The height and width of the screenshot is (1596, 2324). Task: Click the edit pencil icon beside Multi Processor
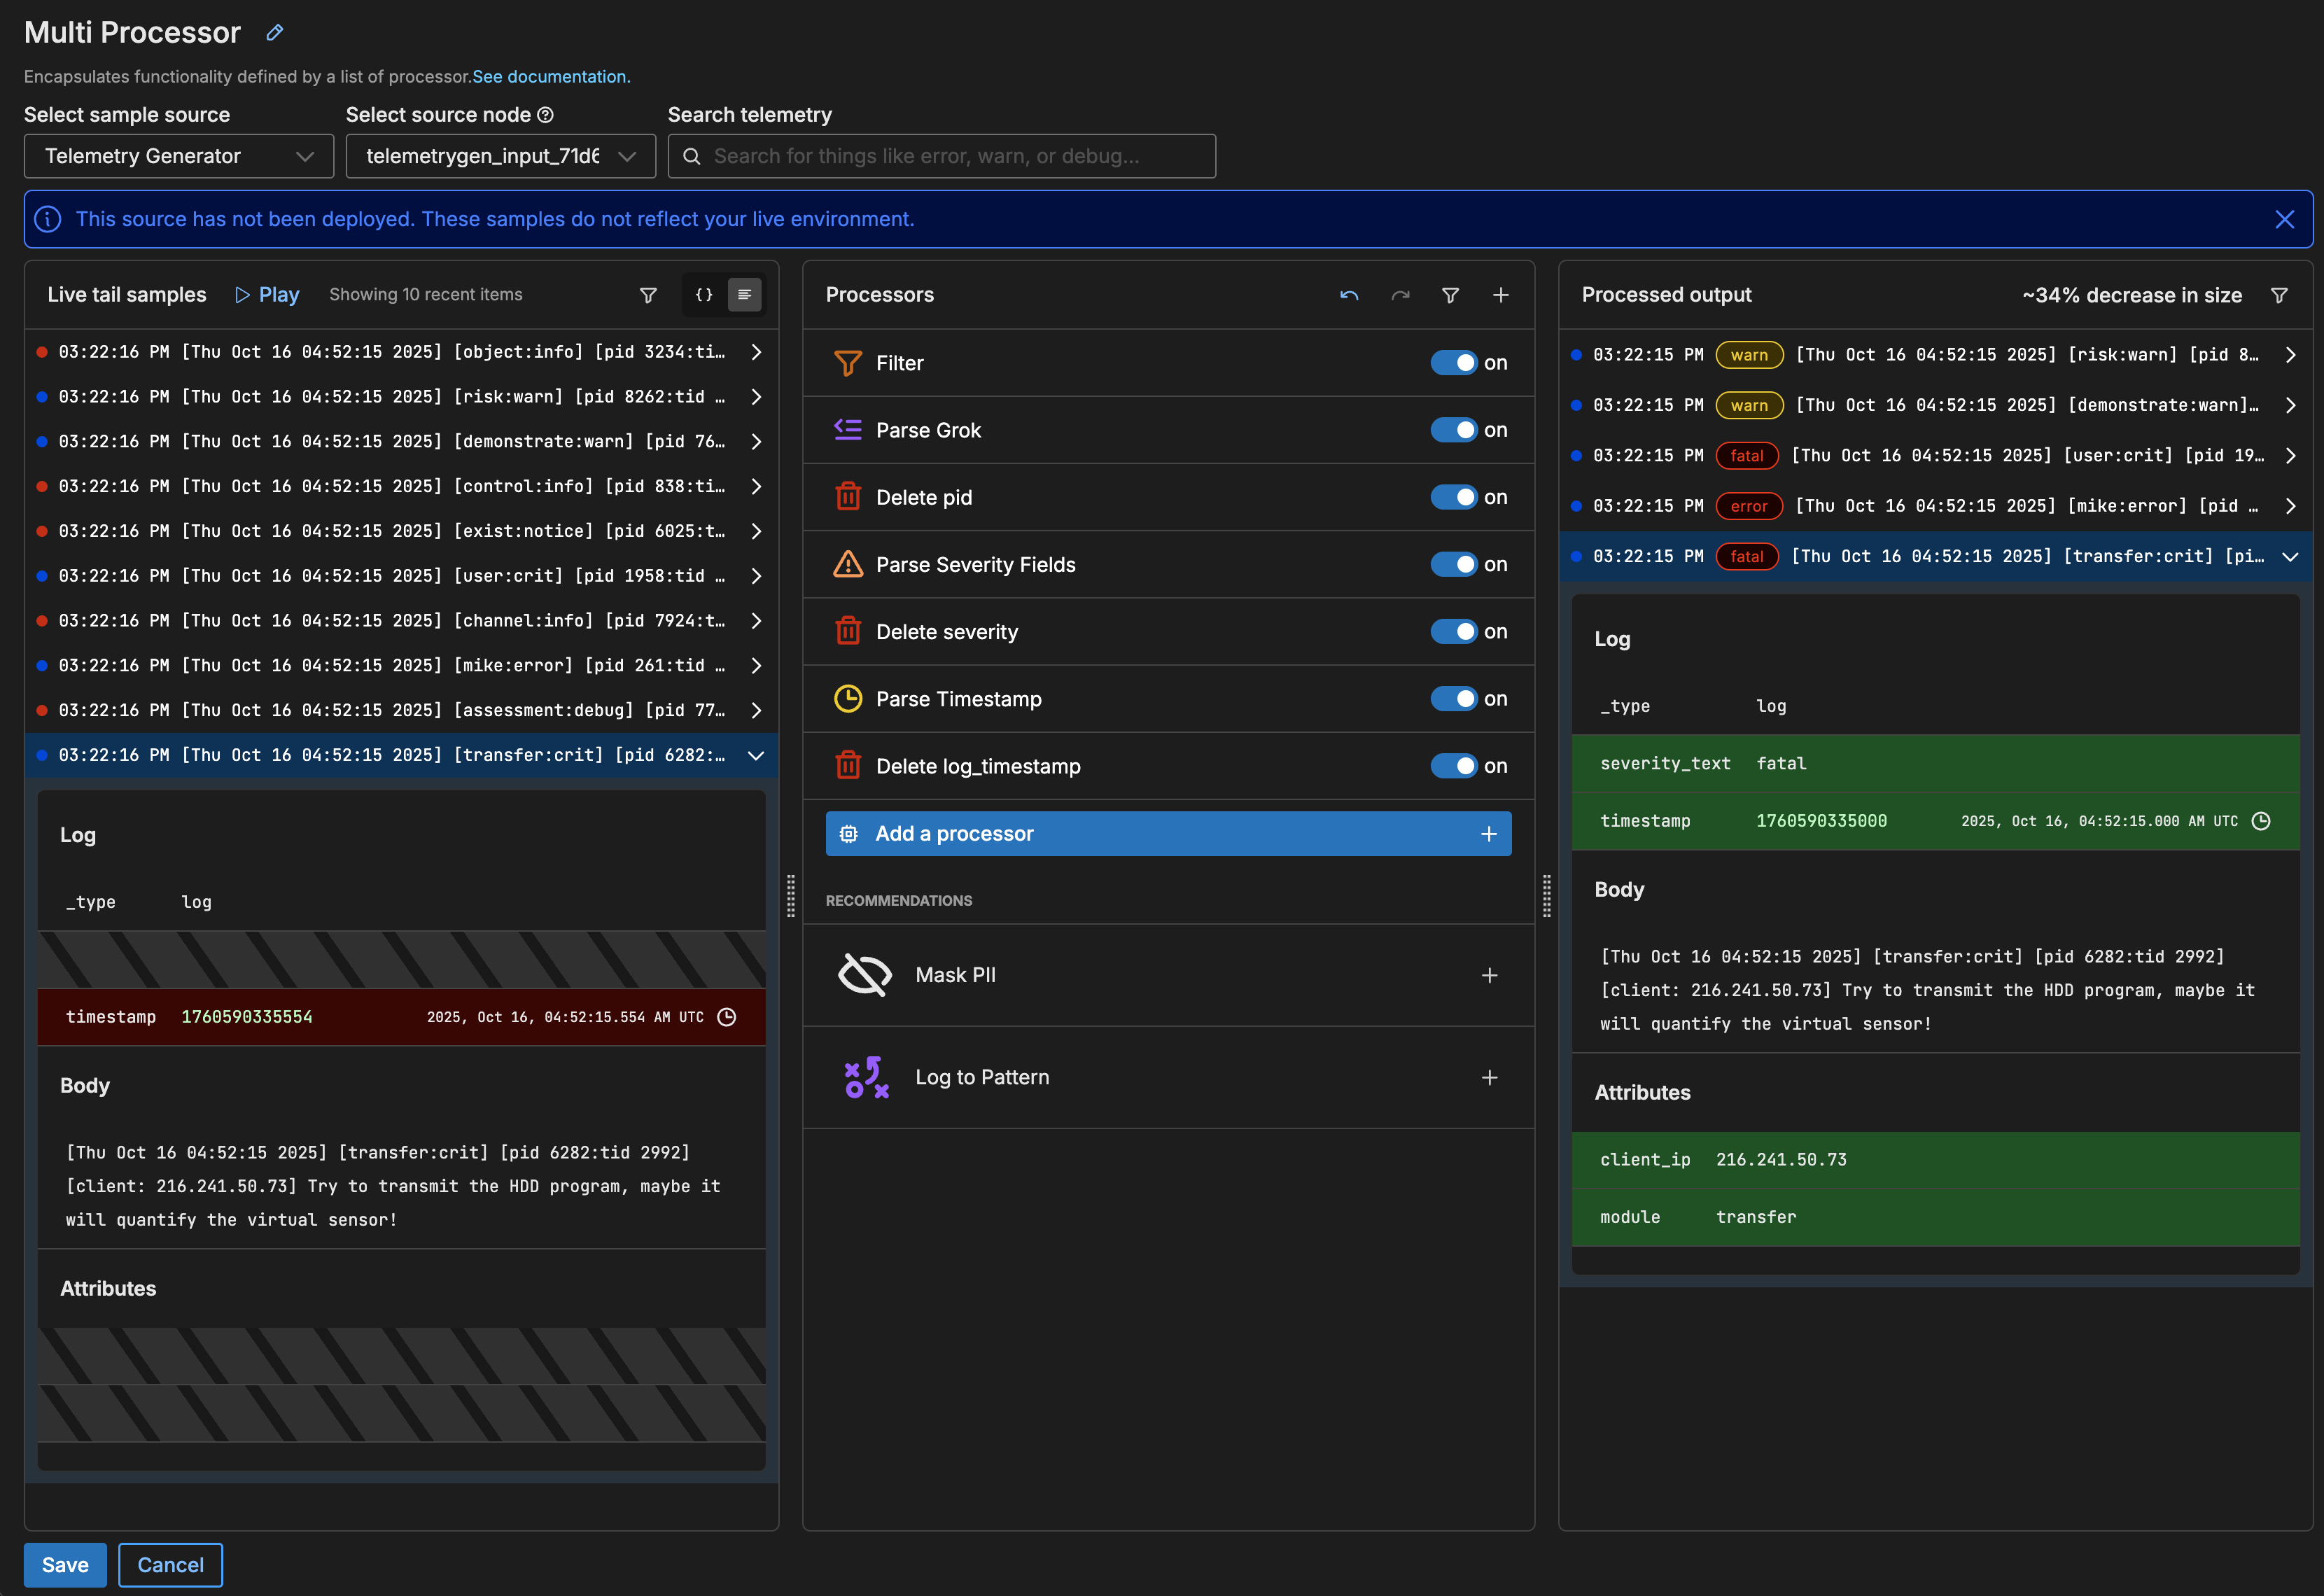click(x=275, y=33)
